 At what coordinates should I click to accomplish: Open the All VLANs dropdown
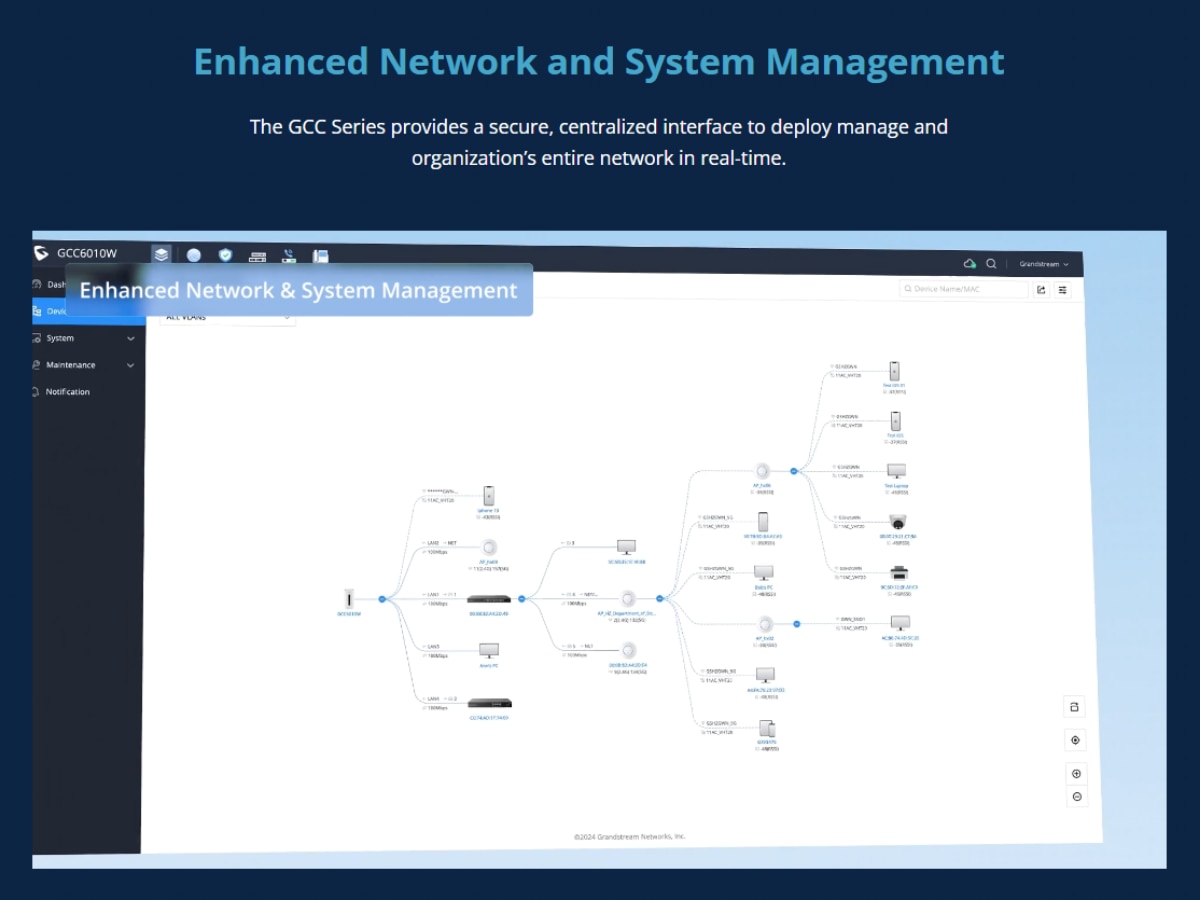click(227, 317)
